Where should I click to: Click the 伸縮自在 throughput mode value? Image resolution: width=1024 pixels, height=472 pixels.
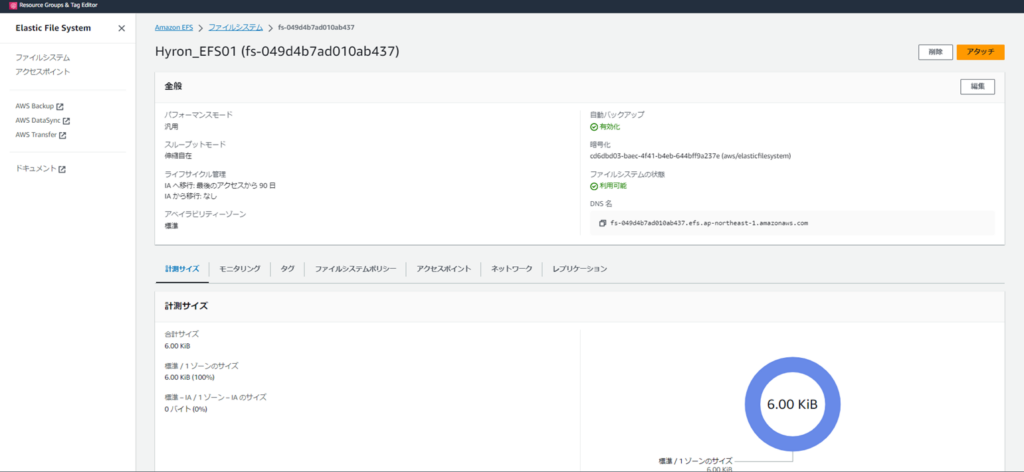click(178, 156)
